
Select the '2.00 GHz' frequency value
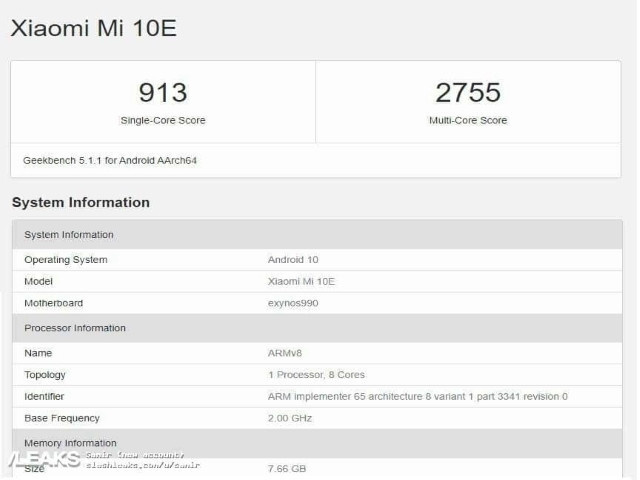(290, 418)
